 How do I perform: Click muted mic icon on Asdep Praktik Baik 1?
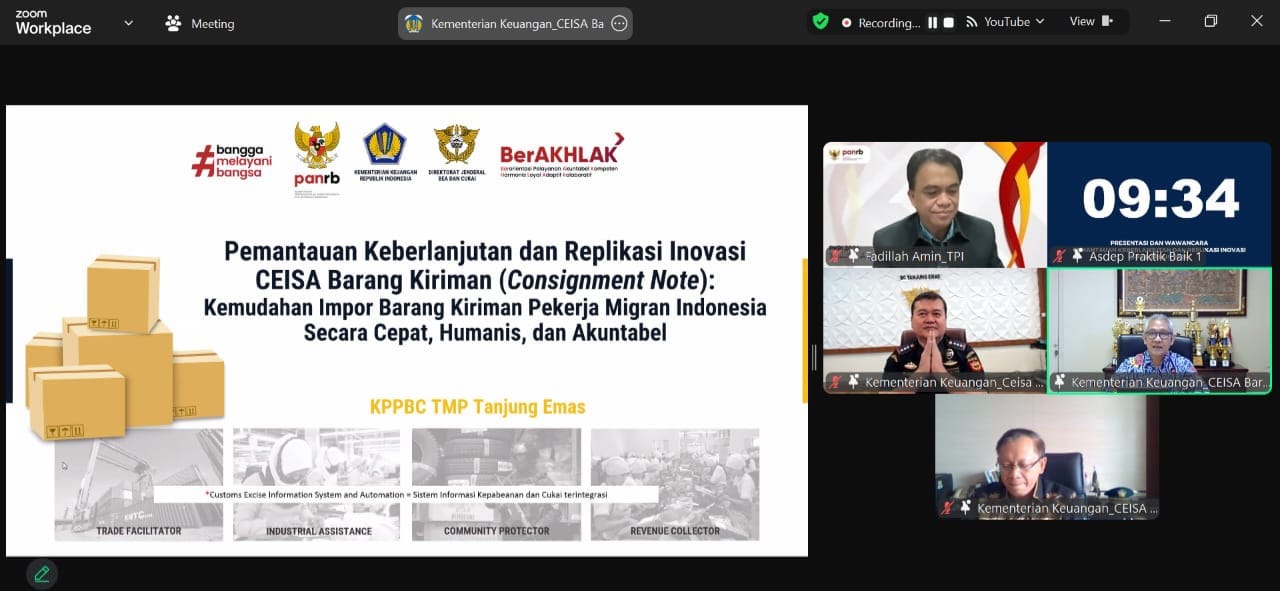1059,256
